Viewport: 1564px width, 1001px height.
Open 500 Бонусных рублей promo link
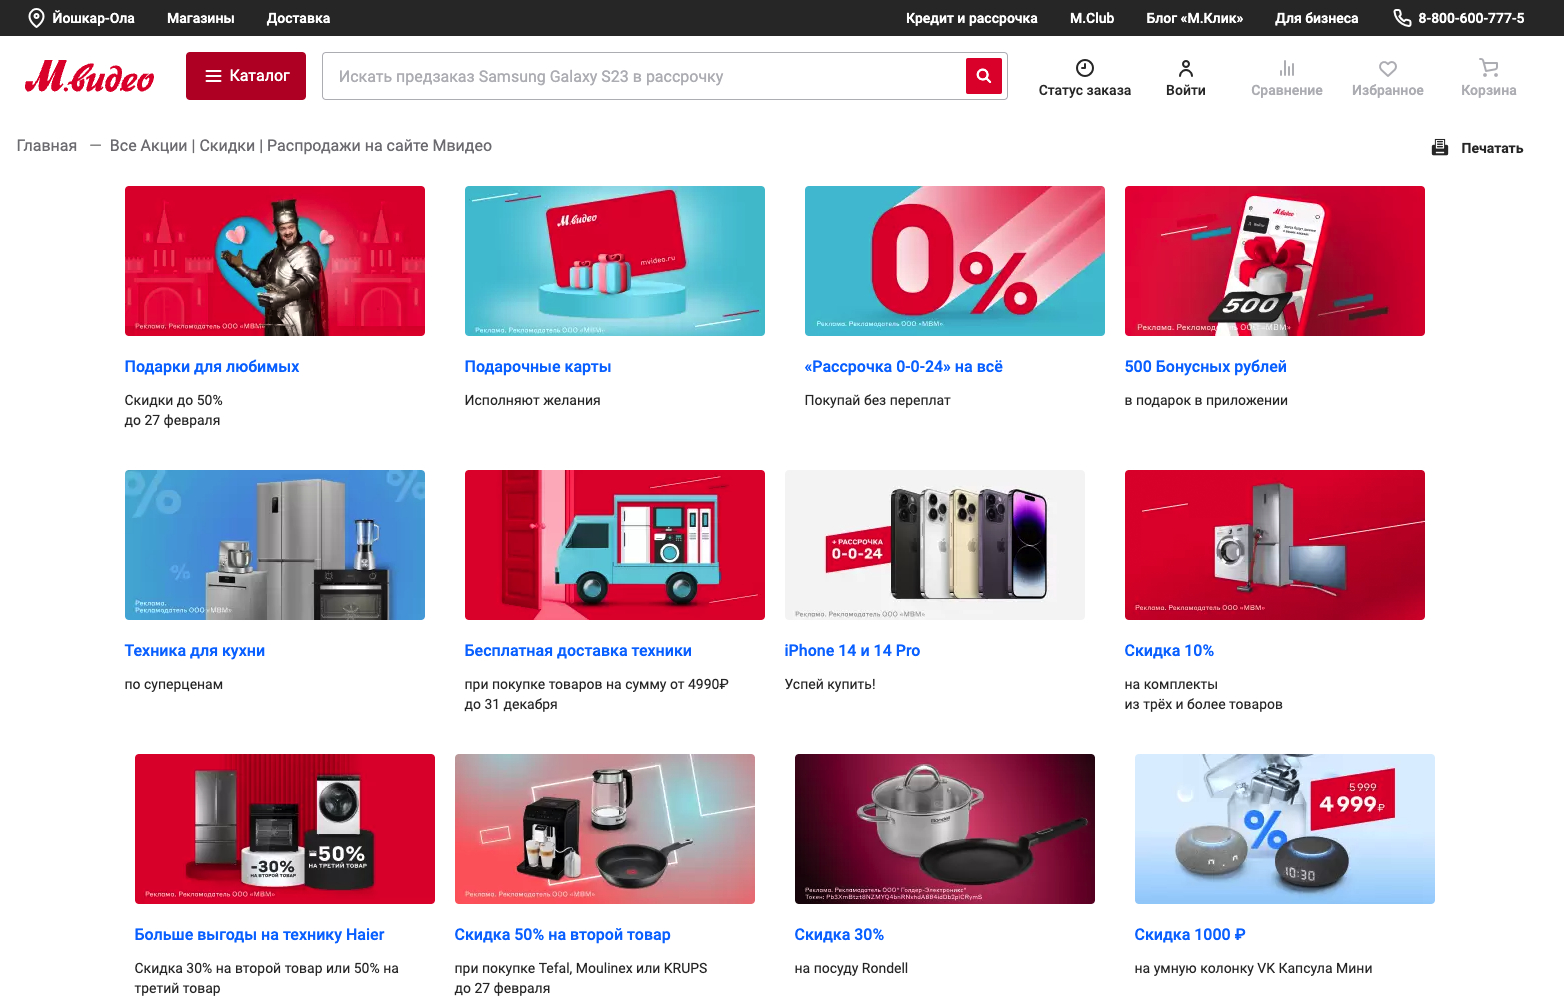tap(1206, 367)
